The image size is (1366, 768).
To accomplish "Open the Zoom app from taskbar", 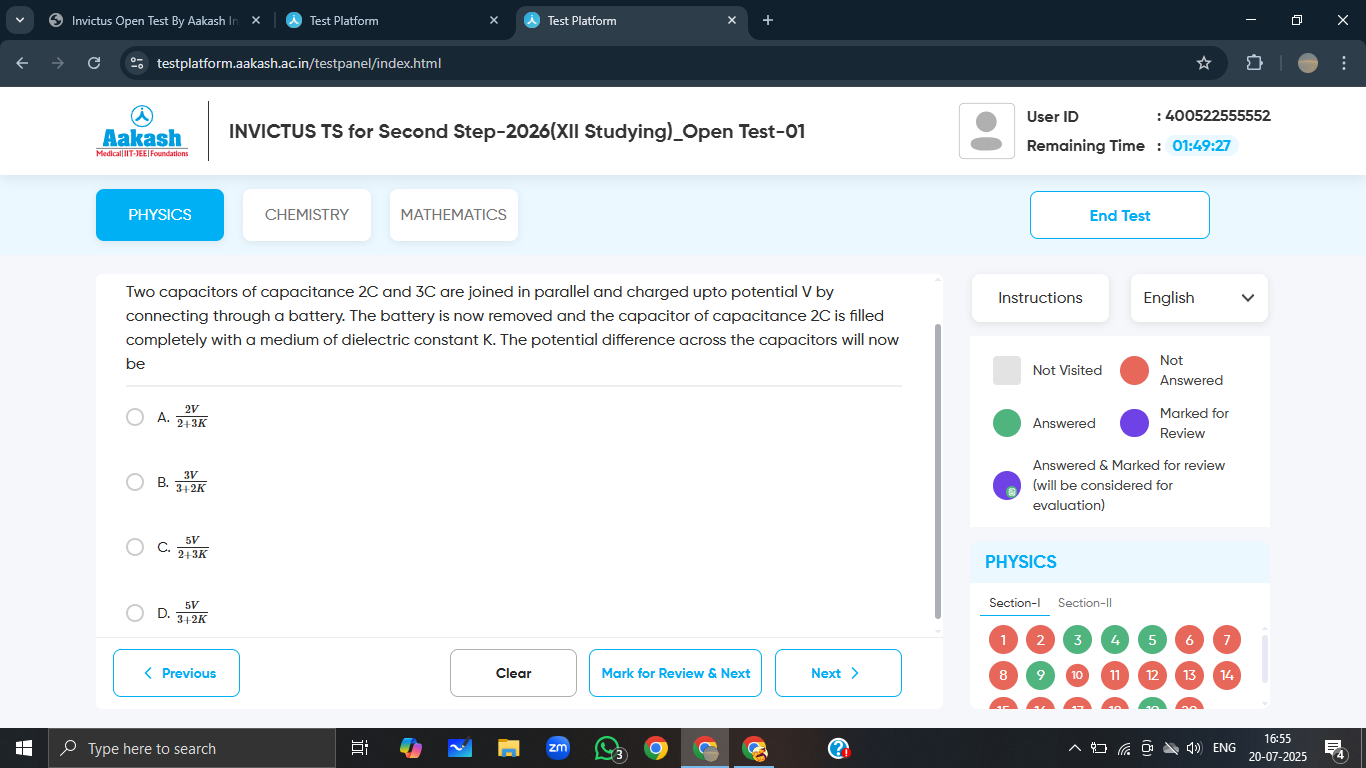I will tap(558, 748).
